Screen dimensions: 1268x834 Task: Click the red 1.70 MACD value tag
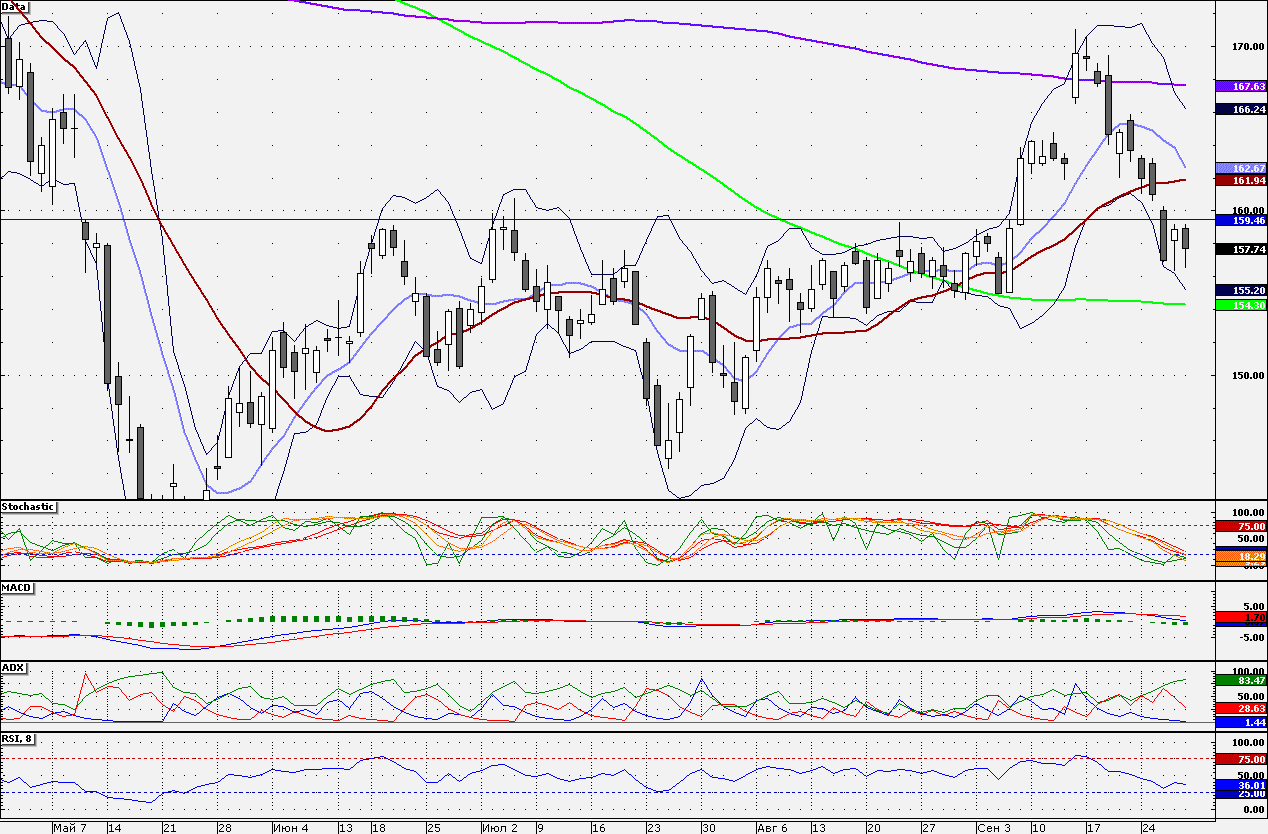(1241, 618)
